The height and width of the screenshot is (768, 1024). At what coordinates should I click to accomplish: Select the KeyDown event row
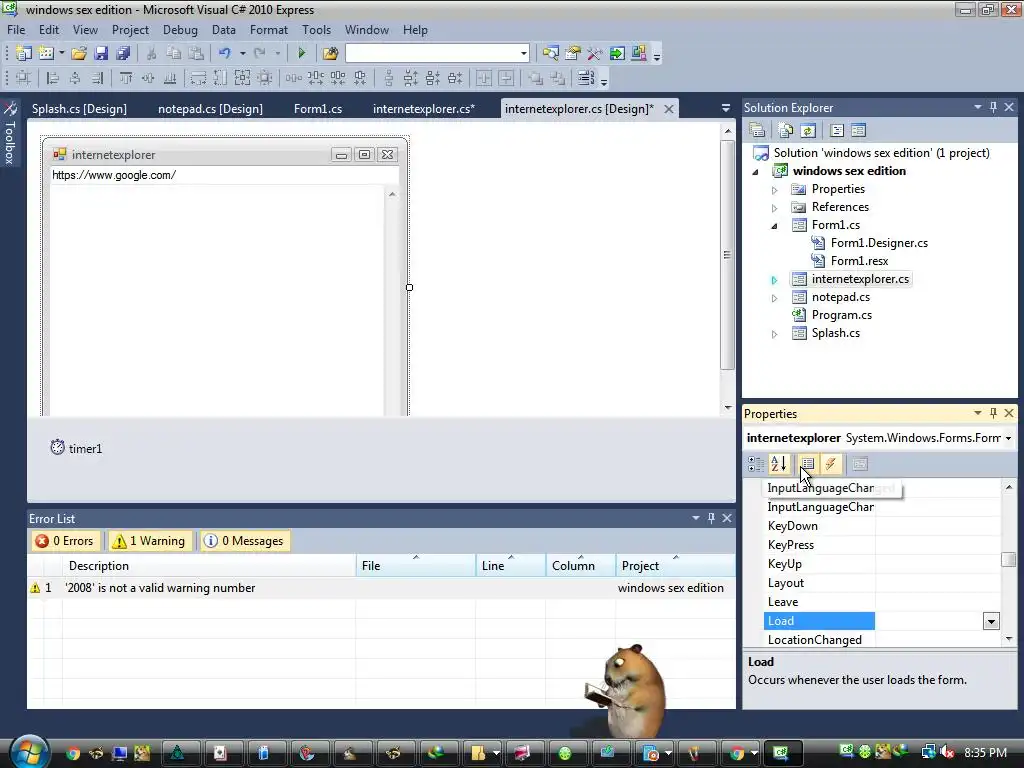(882, 526)
